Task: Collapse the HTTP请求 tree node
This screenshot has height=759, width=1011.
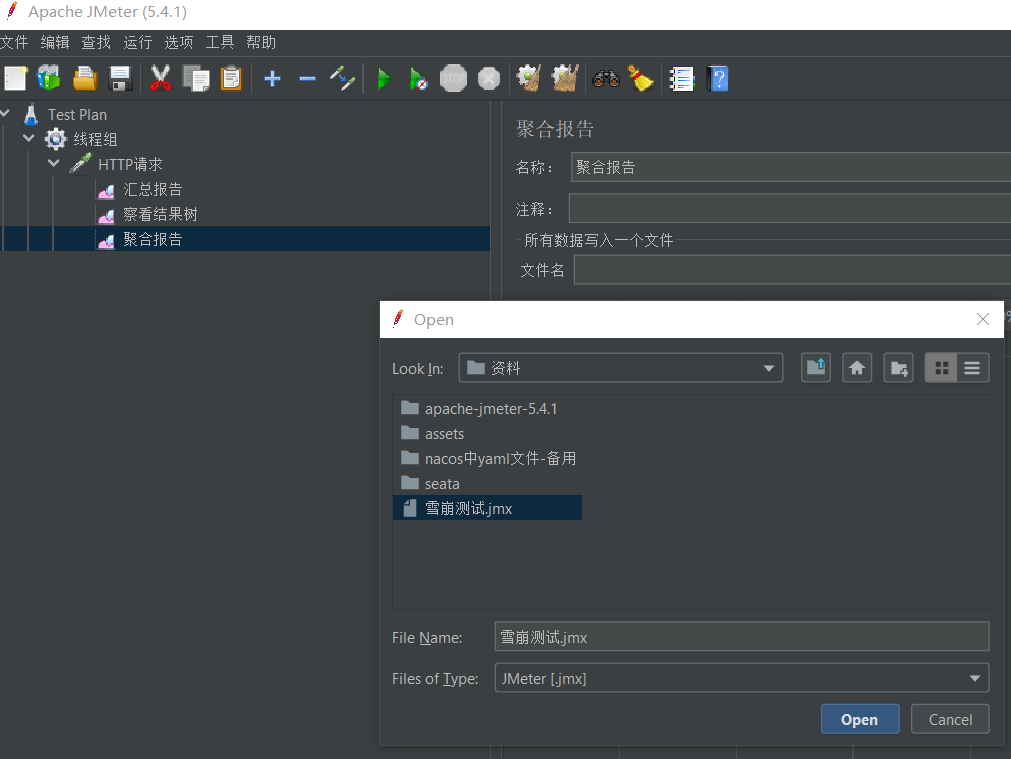Action: [54, 163]
